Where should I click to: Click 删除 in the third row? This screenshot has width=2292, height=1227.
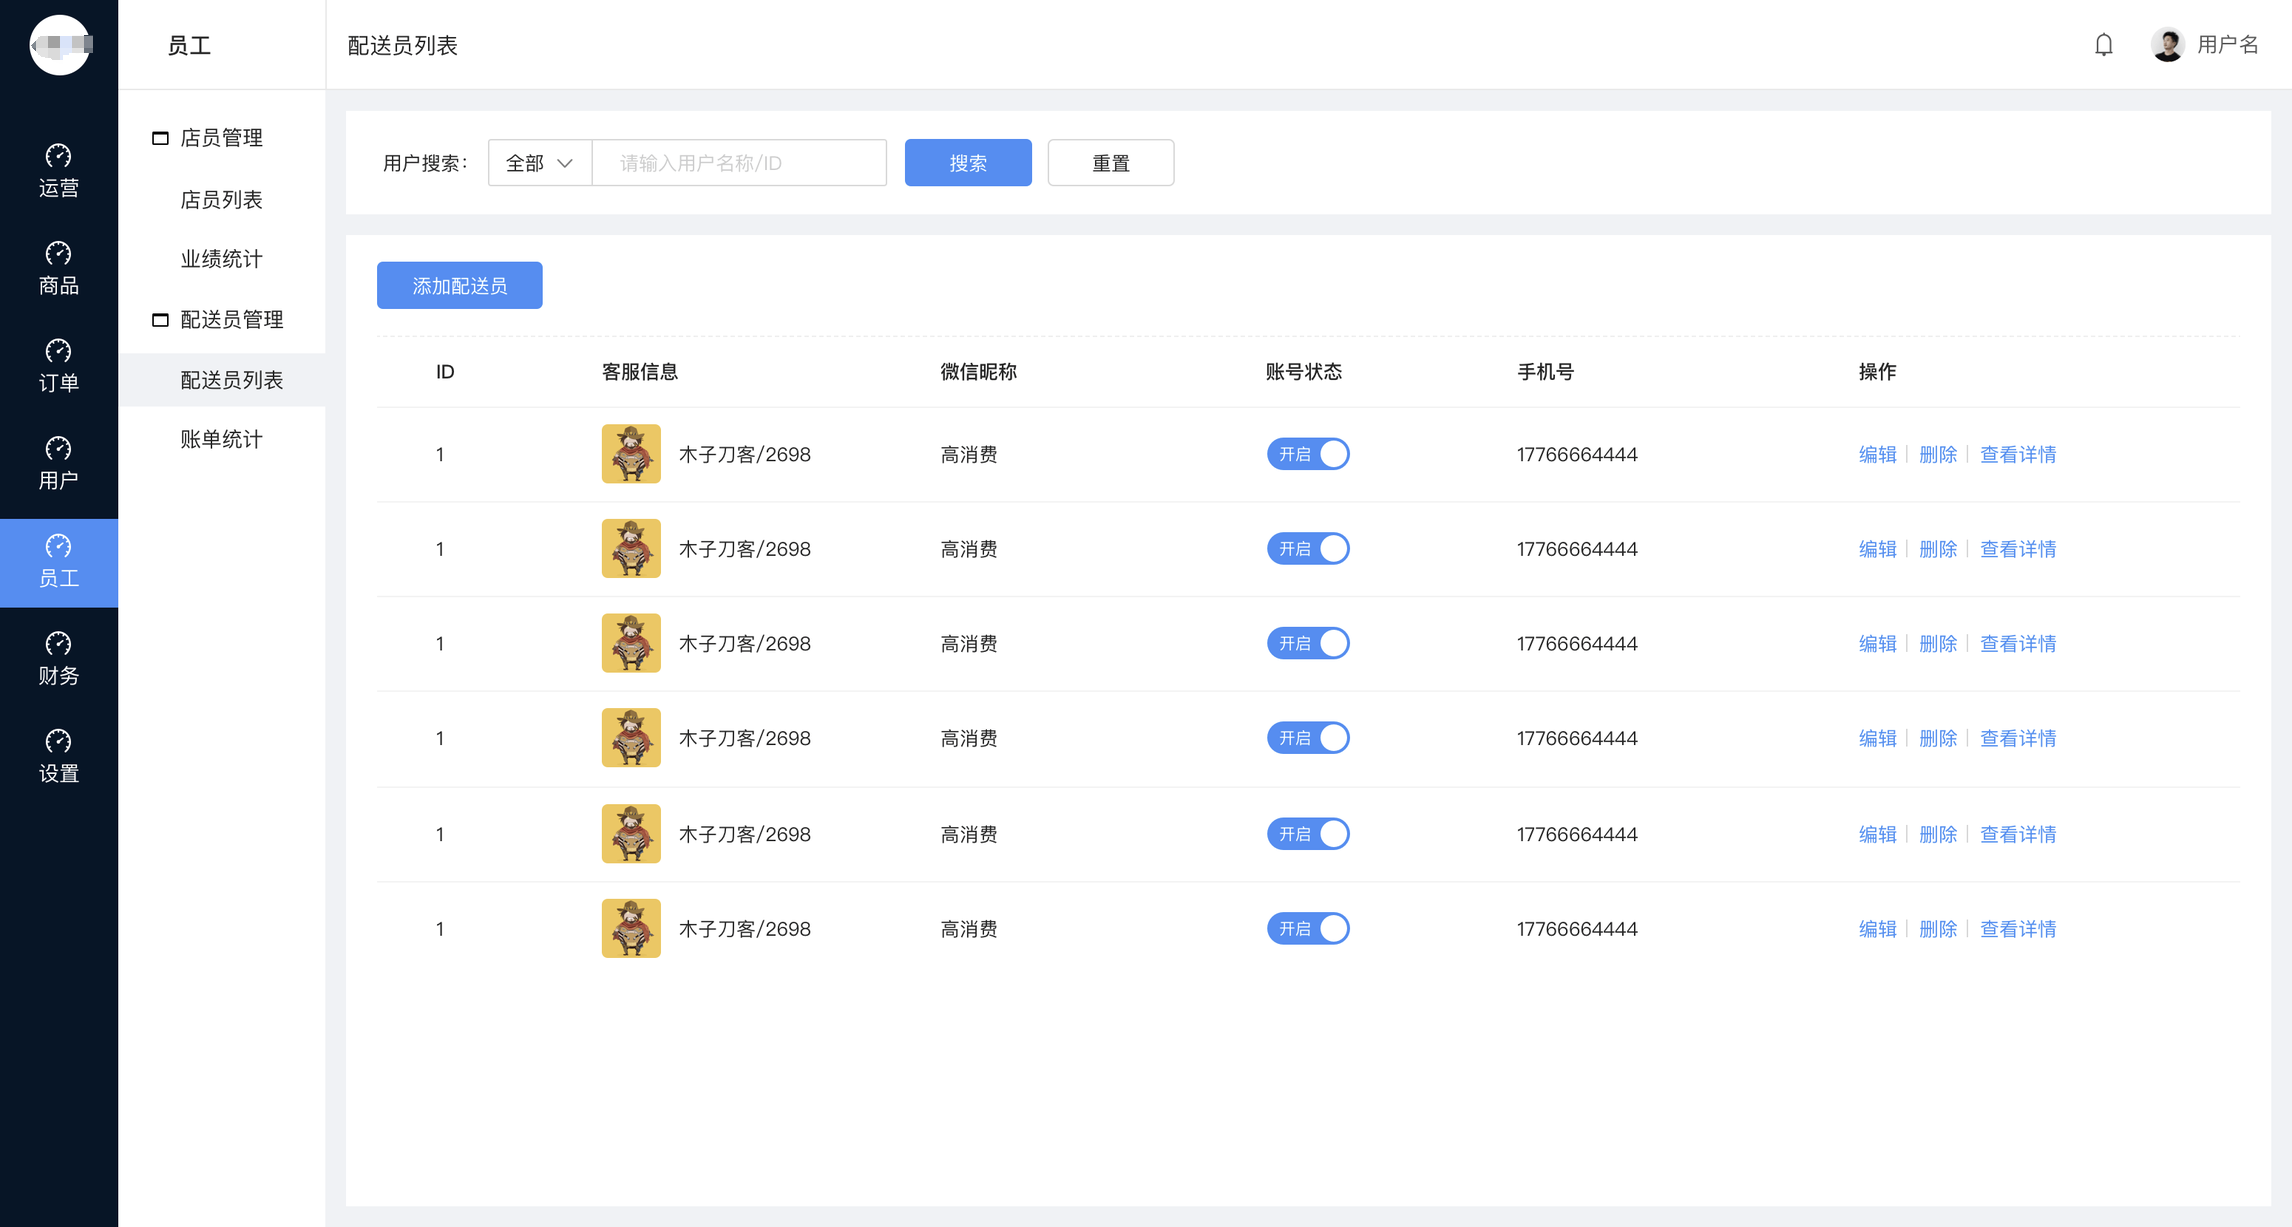point(1938,643)
